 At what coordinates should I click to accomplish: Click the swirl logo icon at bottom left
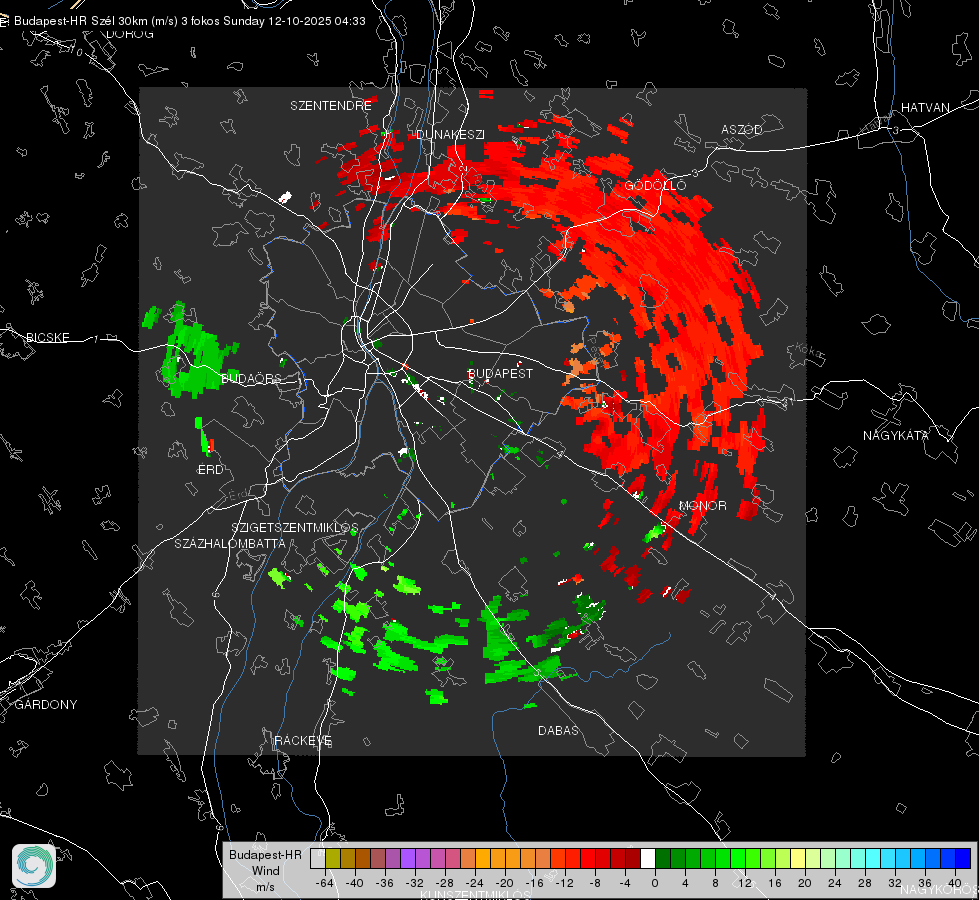tap(34, 866)
